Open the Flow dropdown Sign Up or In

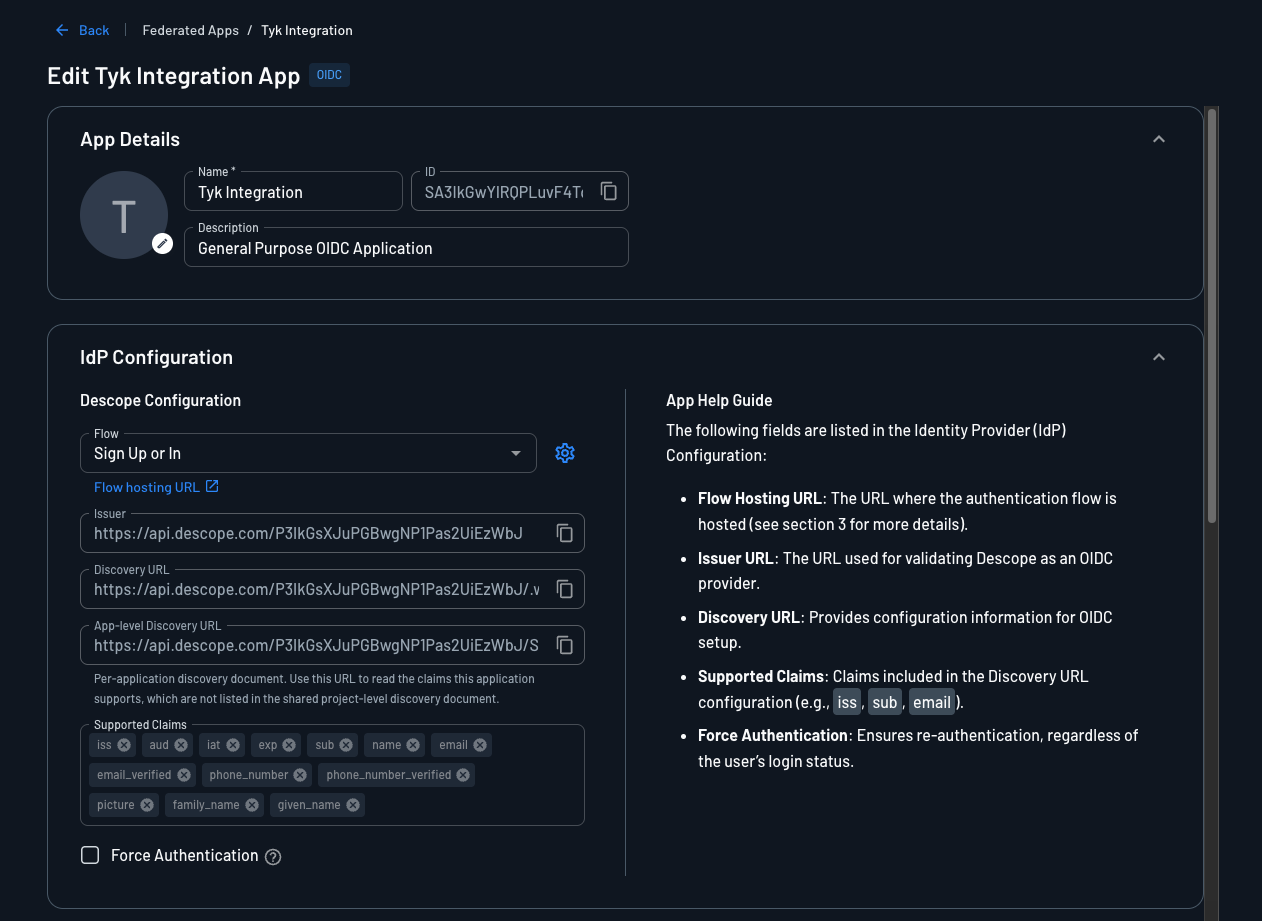pos(308,453)
